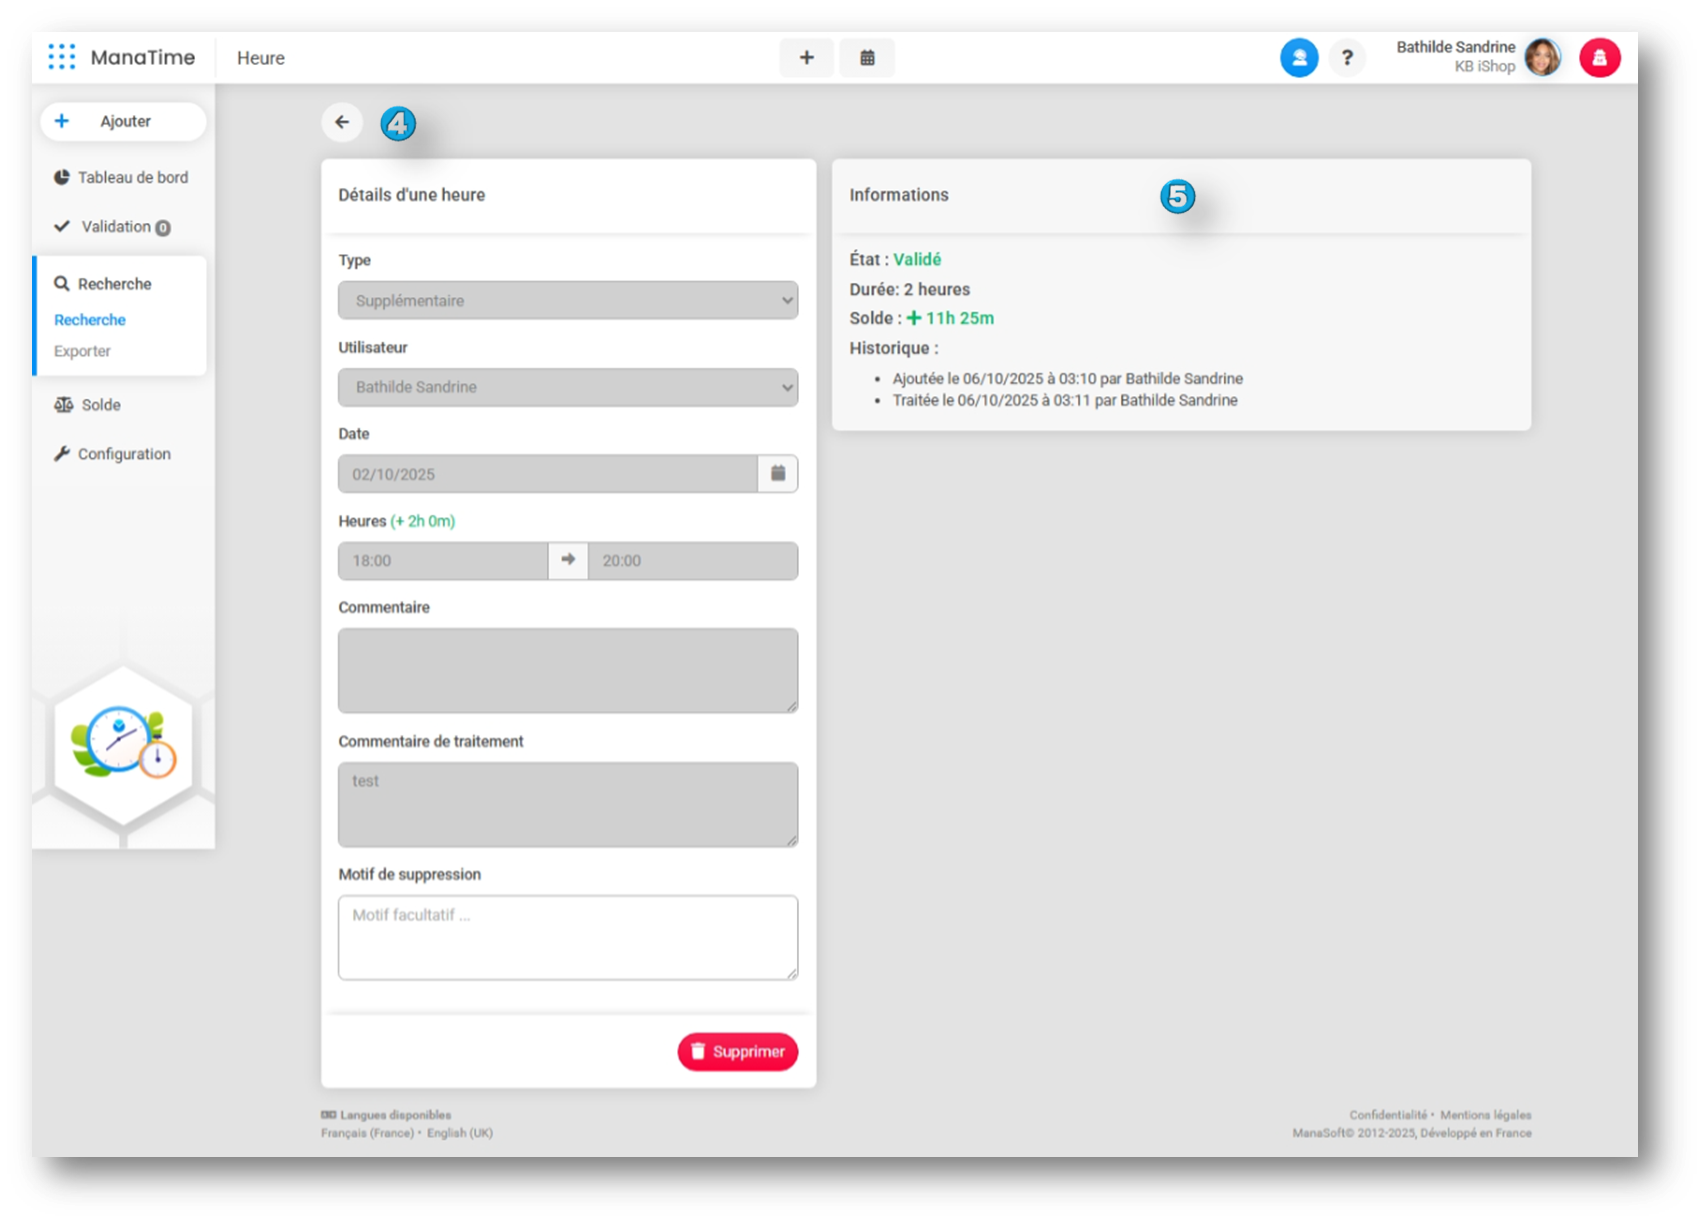1703x1222 pixels.
Task: Select Solde in sidebar menu
Action: pyautogui.click(x=100, y=405)
